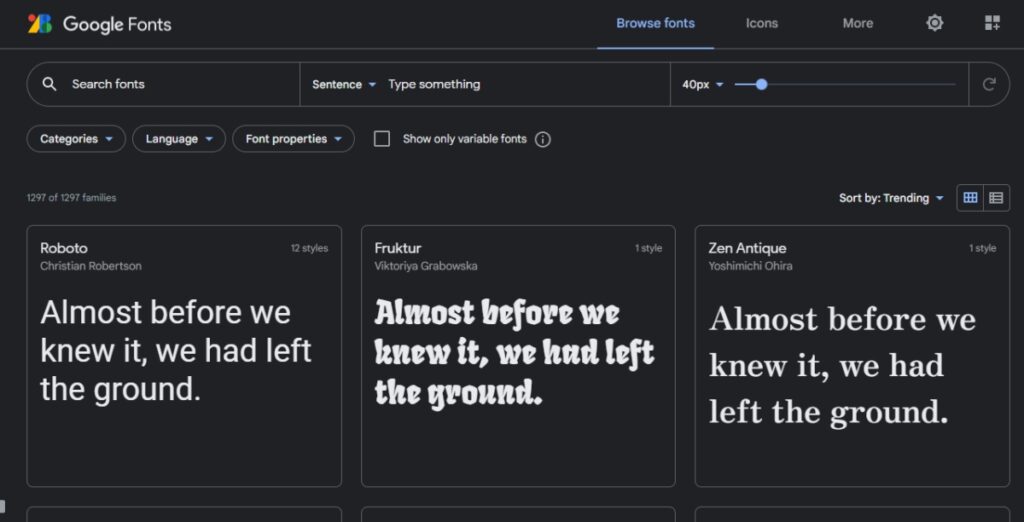Click the Google Fonts logo icon
Viewport: 1024px width, 522px height.
pos(40,23)
